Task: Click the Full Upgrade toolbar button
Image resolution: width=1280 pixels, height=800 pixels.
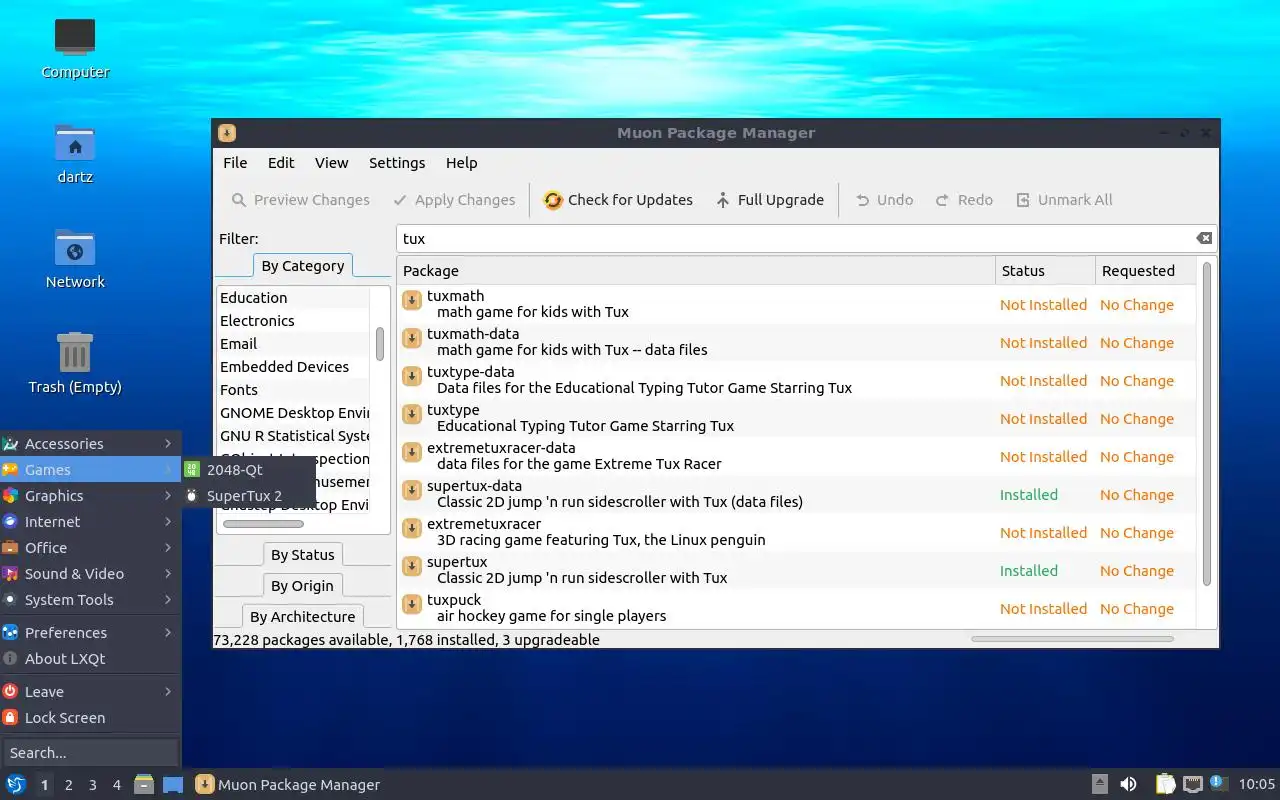Action: point(770,200)
